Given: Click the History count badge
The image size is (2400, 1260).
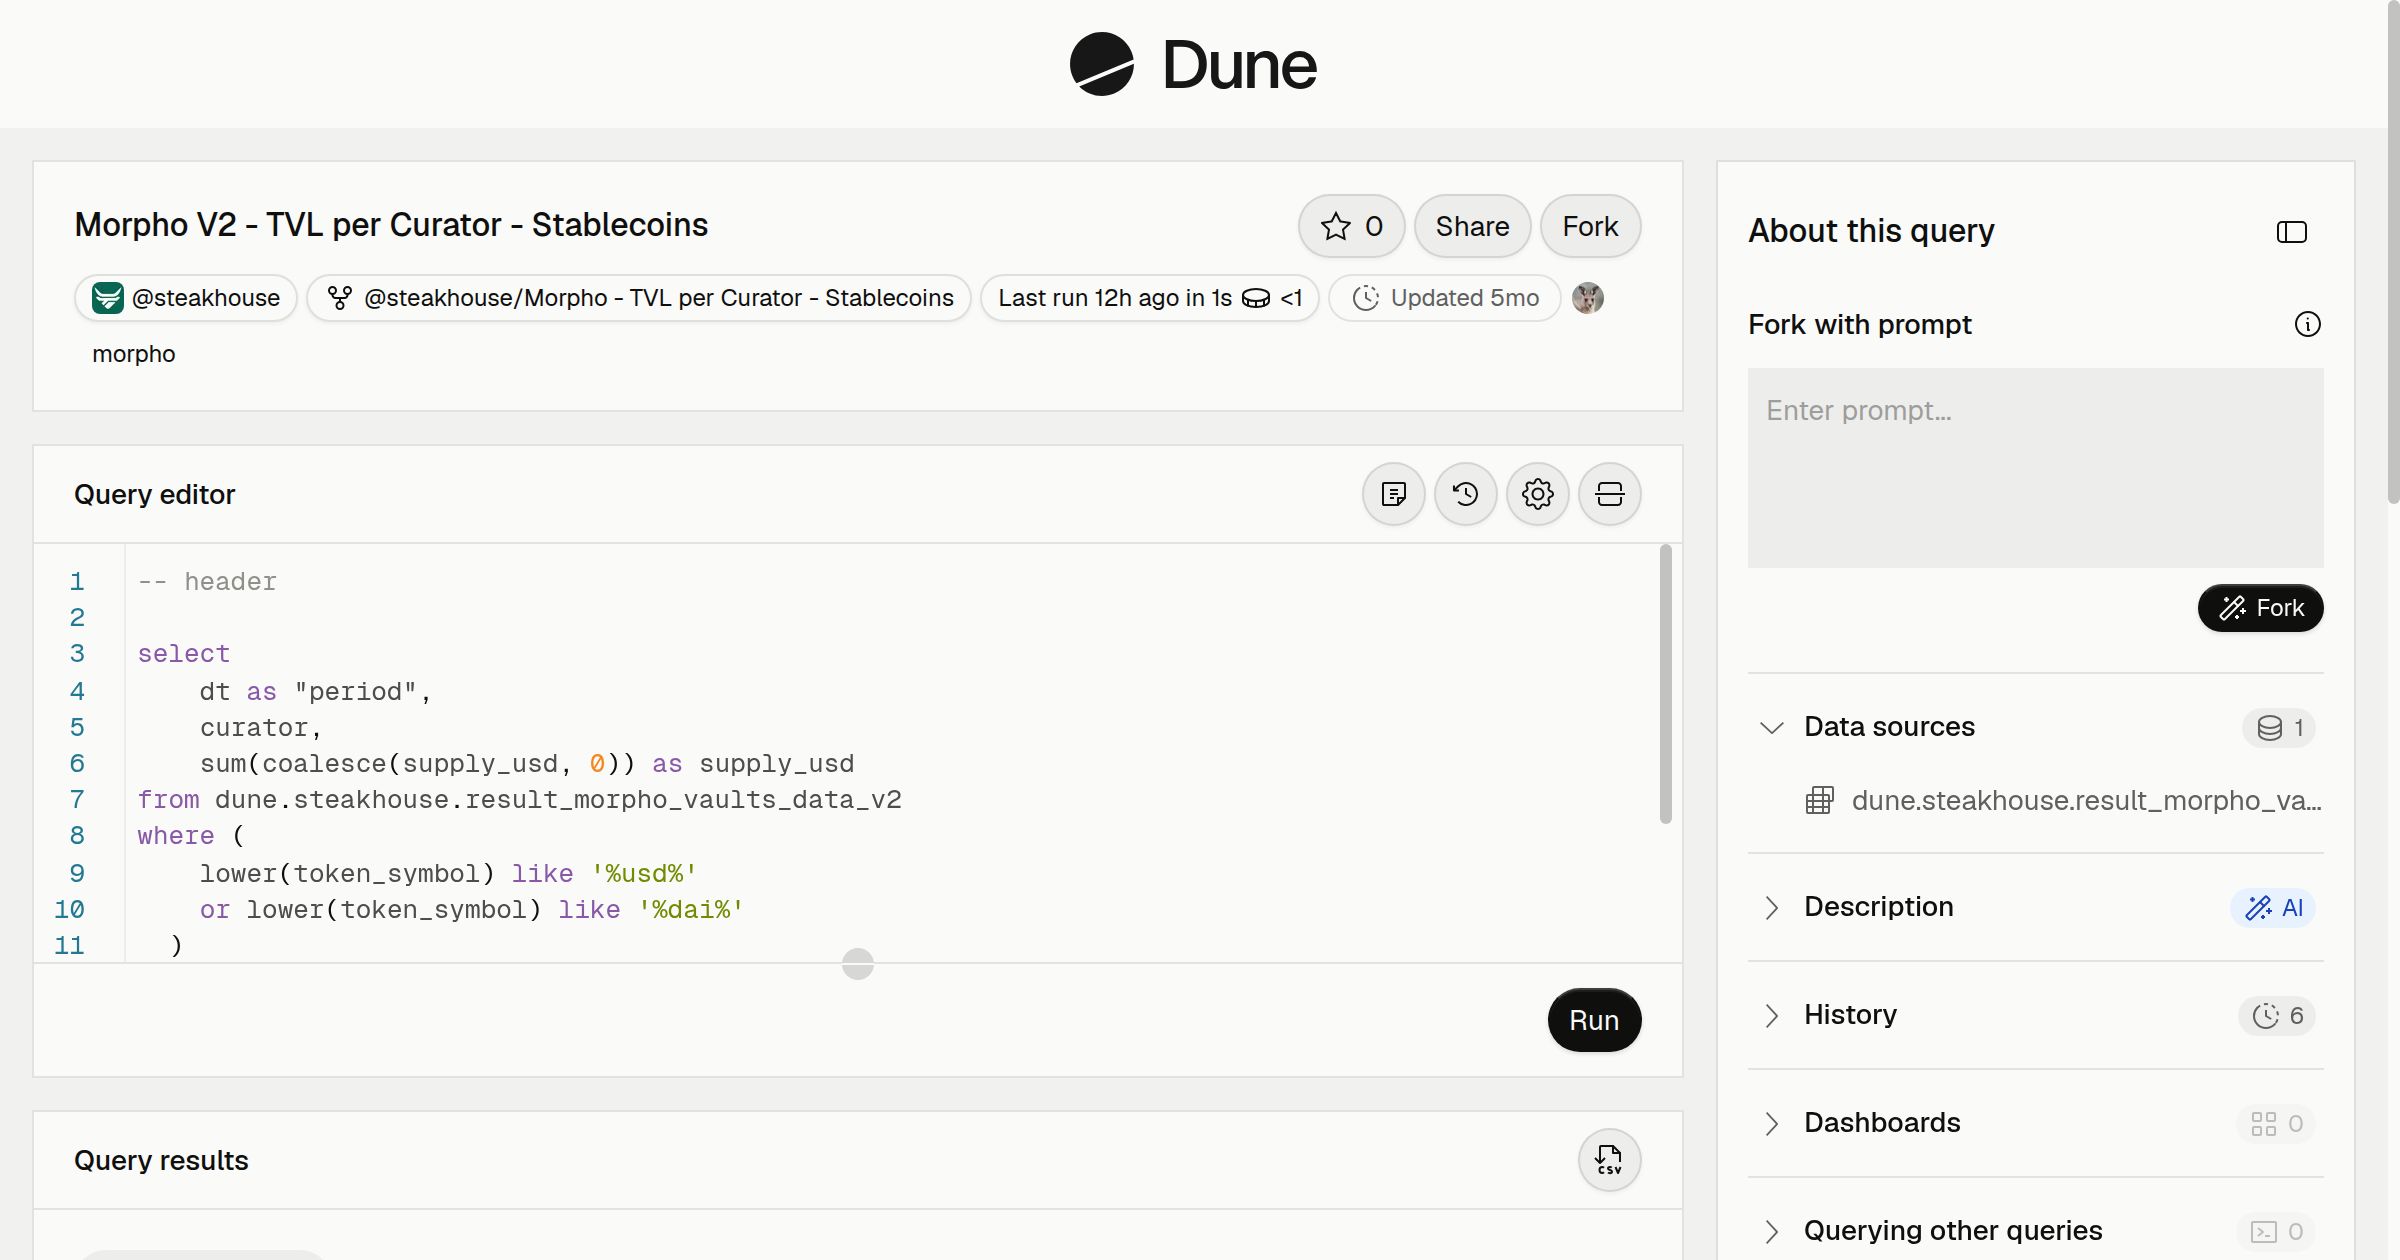Looking at the screenshot, I should (x=2277, y=1016).
